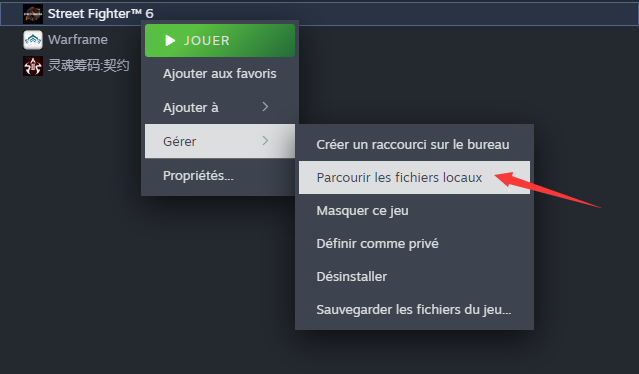Viewport: 639px width, 374px height.
Task: Launch the game with the JOUER button
Action: coord(220,40)
